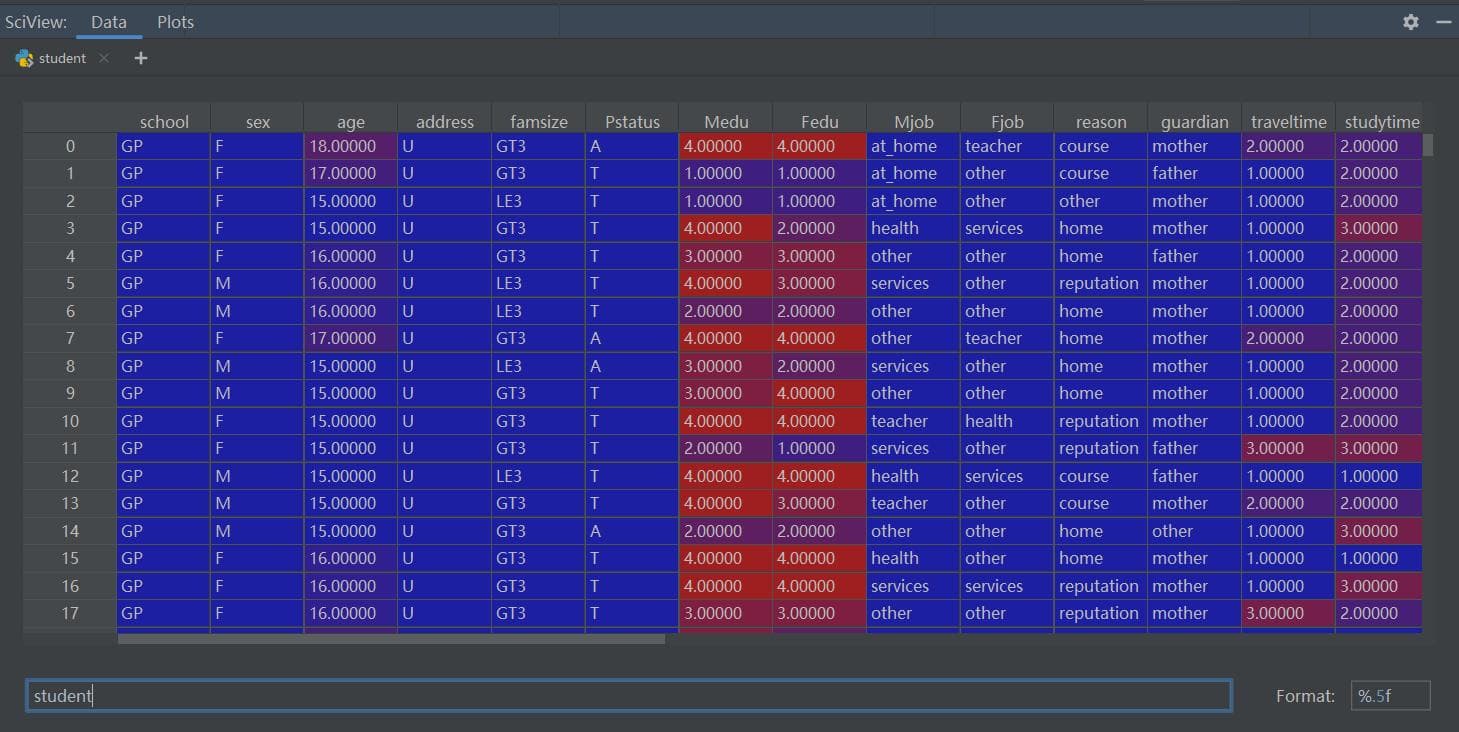
Task: Add a new data tab with plus icon
Action: pos(141,58)
